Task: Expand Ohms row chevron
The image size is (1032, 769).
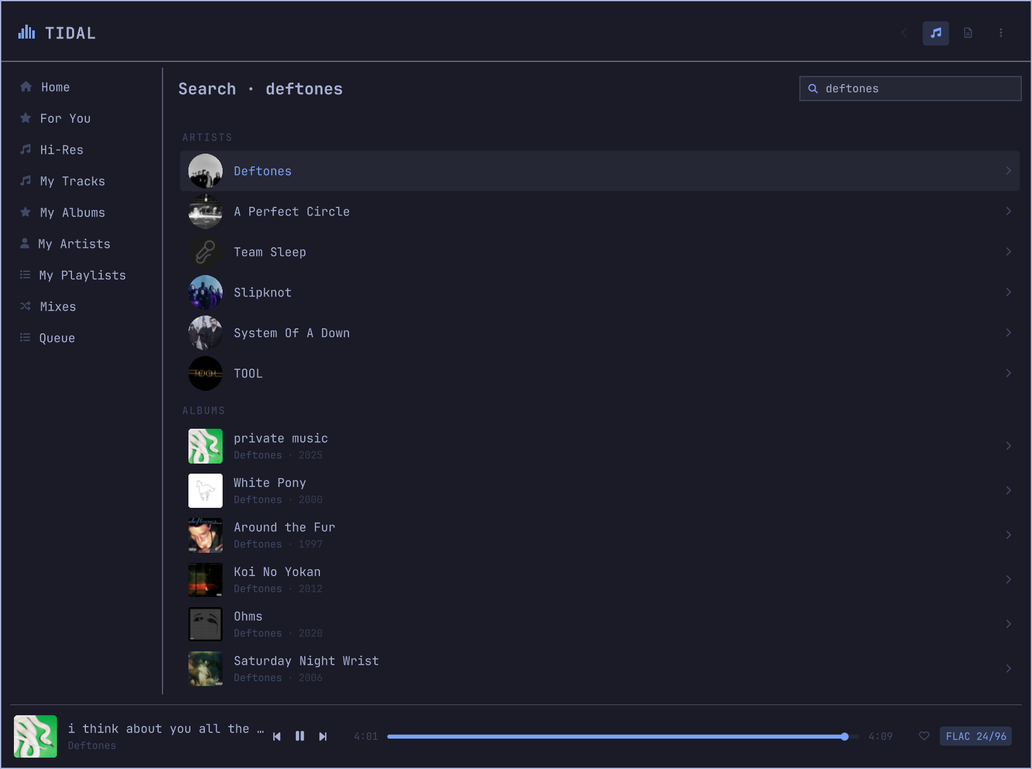Action: (1008, 624)
